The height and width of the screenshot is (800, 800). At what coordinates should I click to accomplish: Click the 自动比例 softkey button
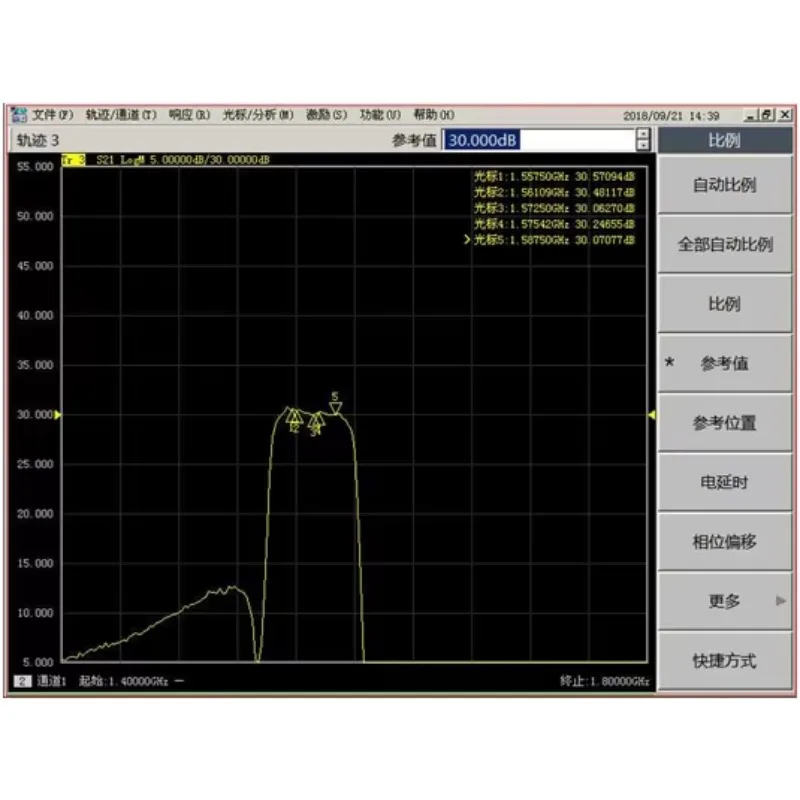(x=724, y=185)
